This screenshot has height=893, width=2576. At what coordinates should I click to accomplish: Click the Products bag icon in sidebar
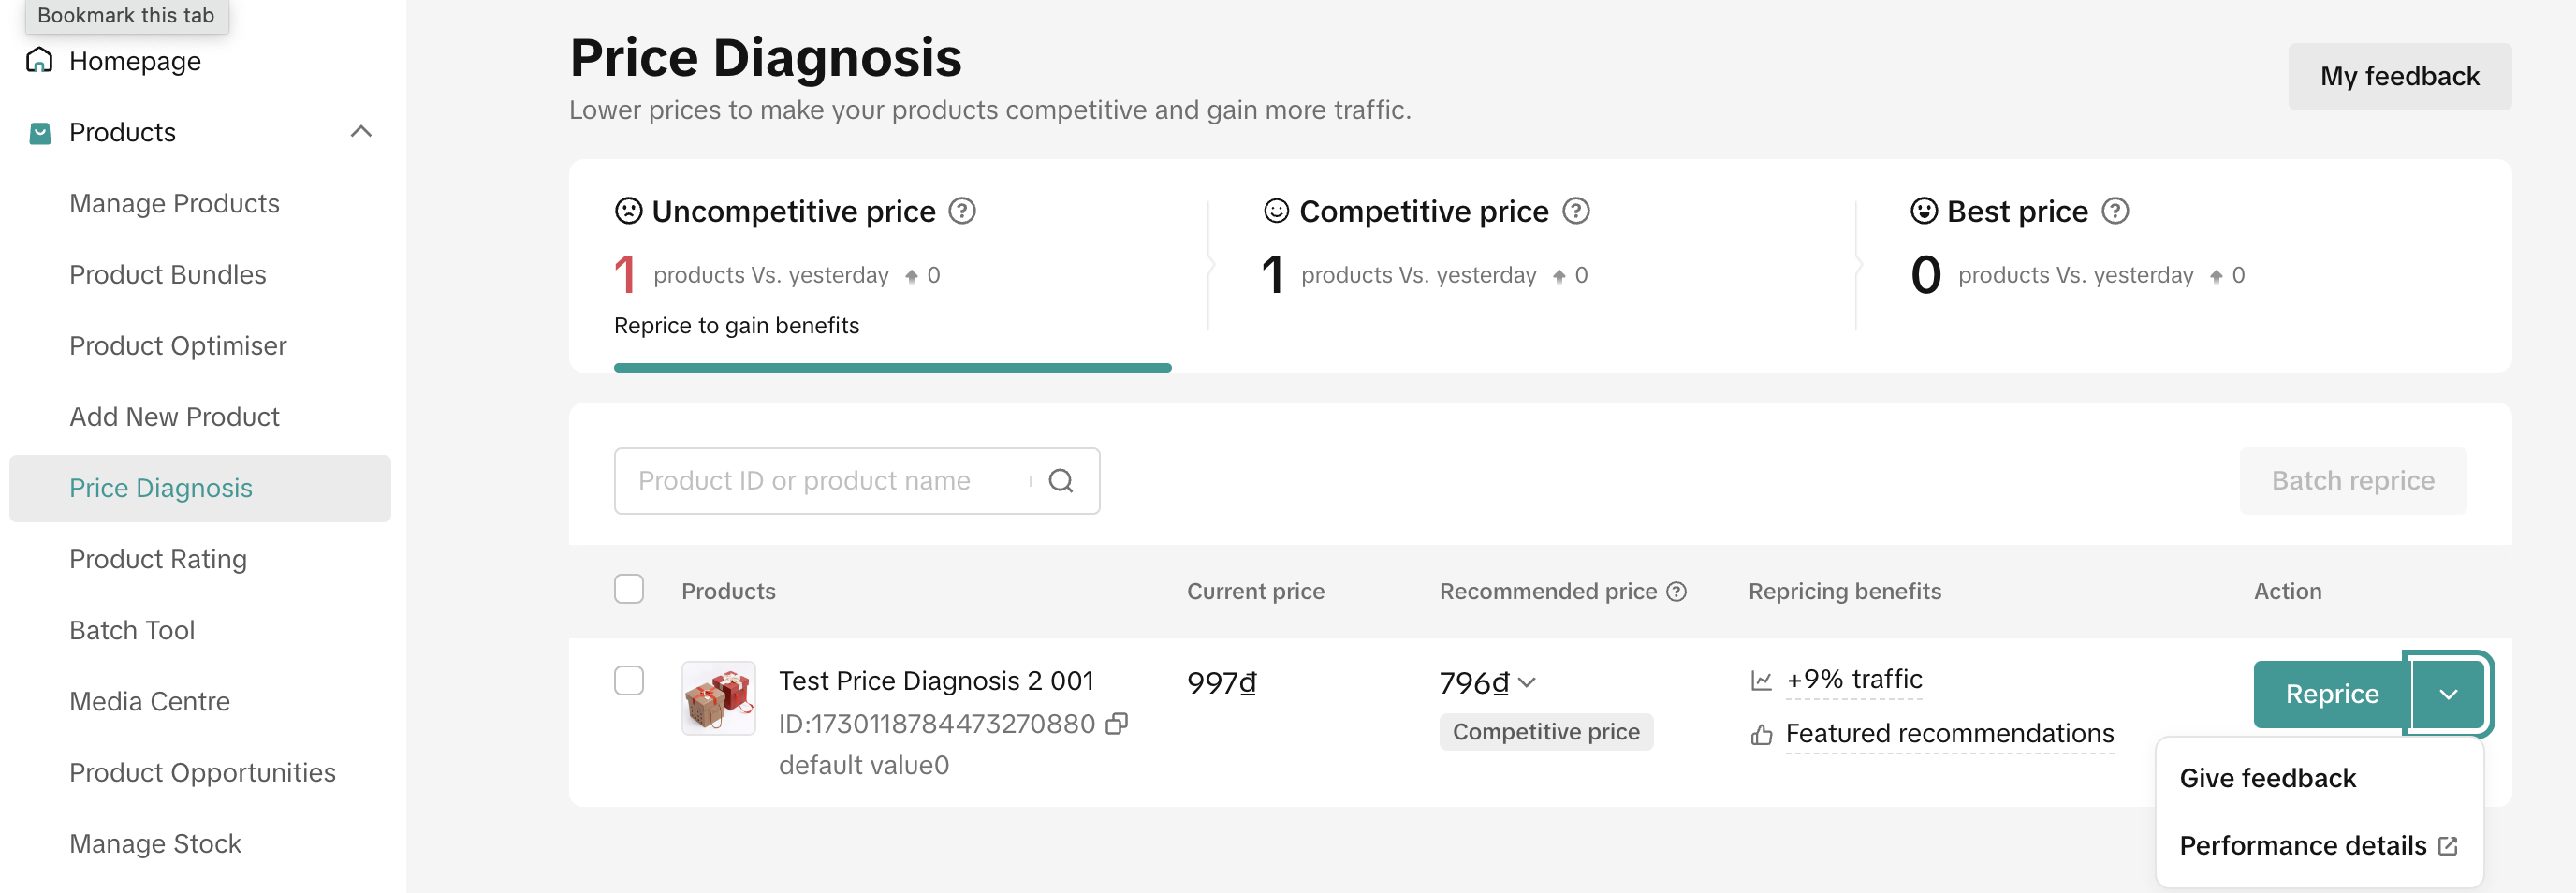coord(40,133)
